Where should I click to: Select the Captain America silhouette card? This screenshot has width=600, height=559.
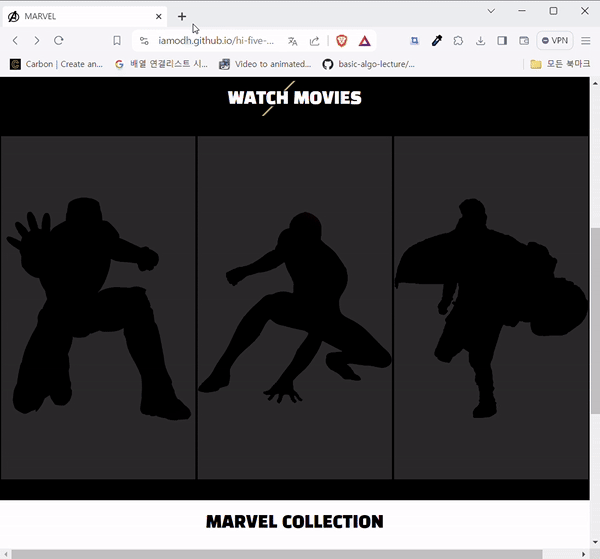coord(491,308)
